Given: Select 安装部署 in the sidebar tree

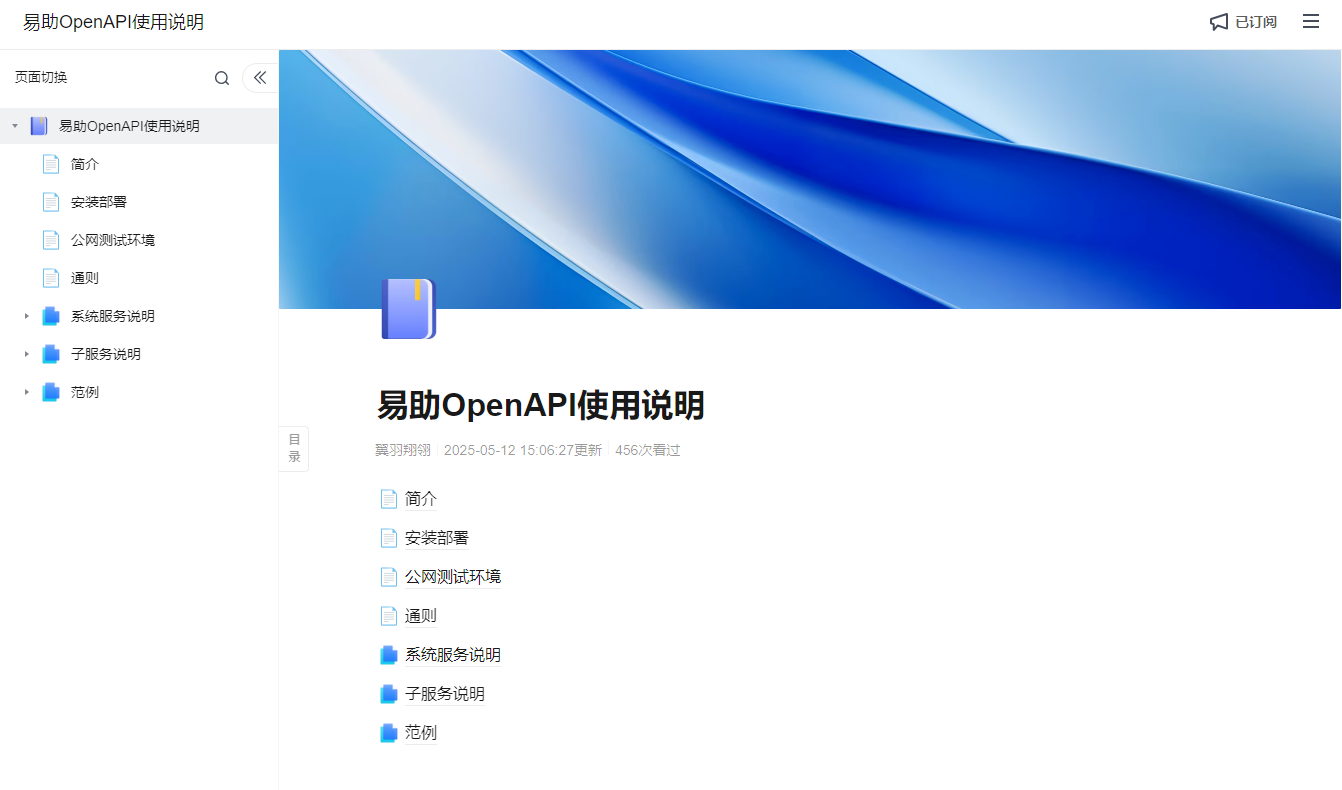Looking at the screenshot, I should coord(99,202).
